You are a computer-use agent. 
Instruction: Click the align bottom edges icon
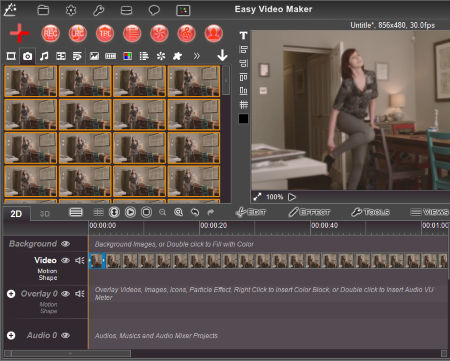coord(244,91)
